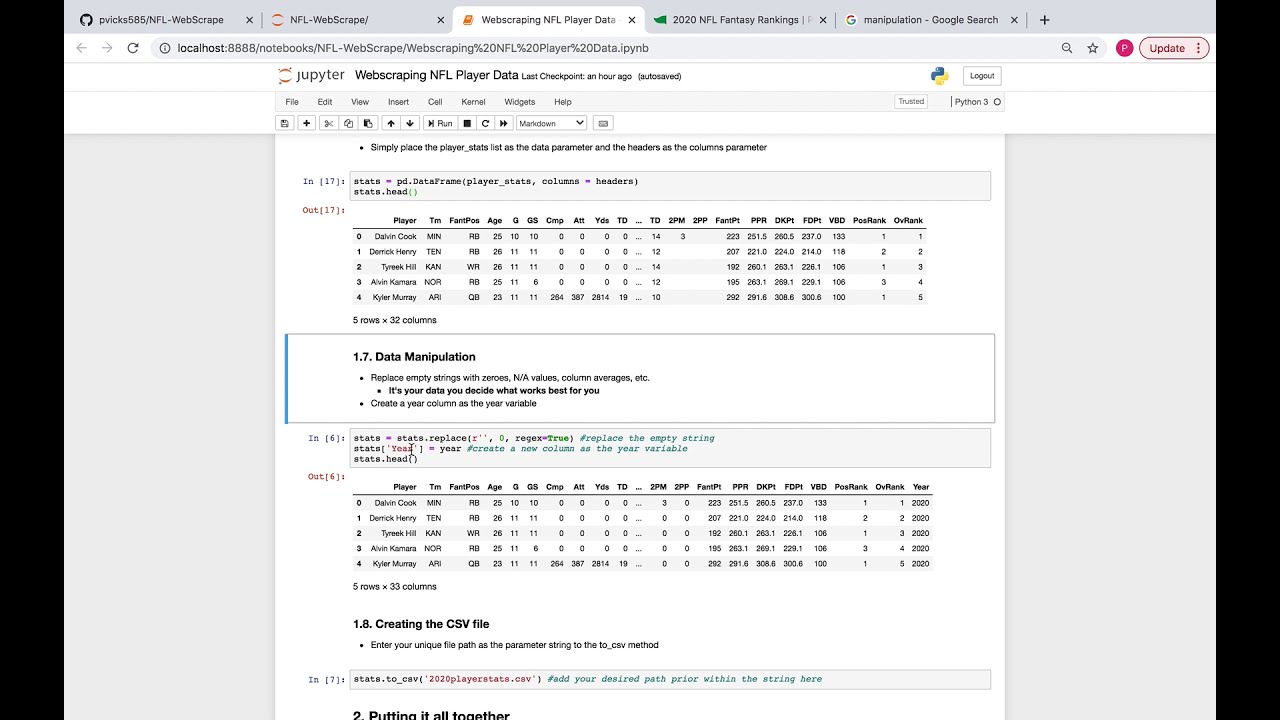Bookmark this page with star icon
The height and width of the screenshot is (720, 1280).
pos(1093,48)
